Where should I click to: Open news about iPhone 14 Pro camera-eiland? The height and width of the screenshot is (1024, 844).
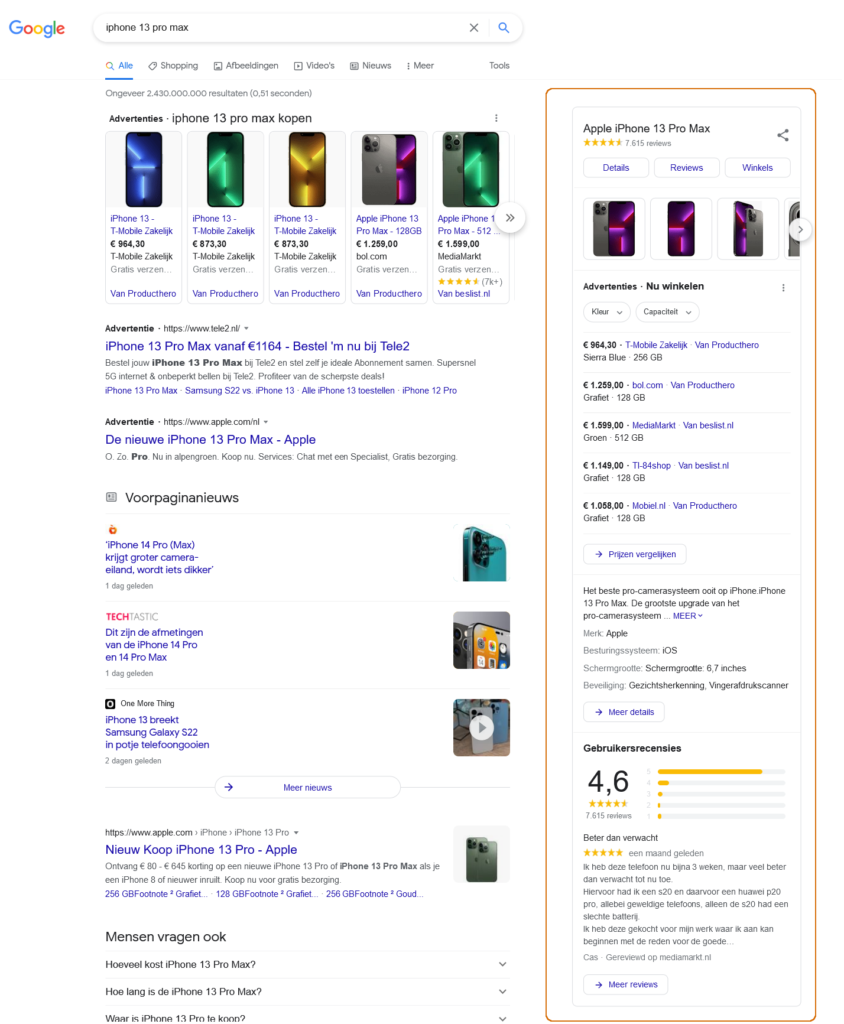(x=159, y=557)
